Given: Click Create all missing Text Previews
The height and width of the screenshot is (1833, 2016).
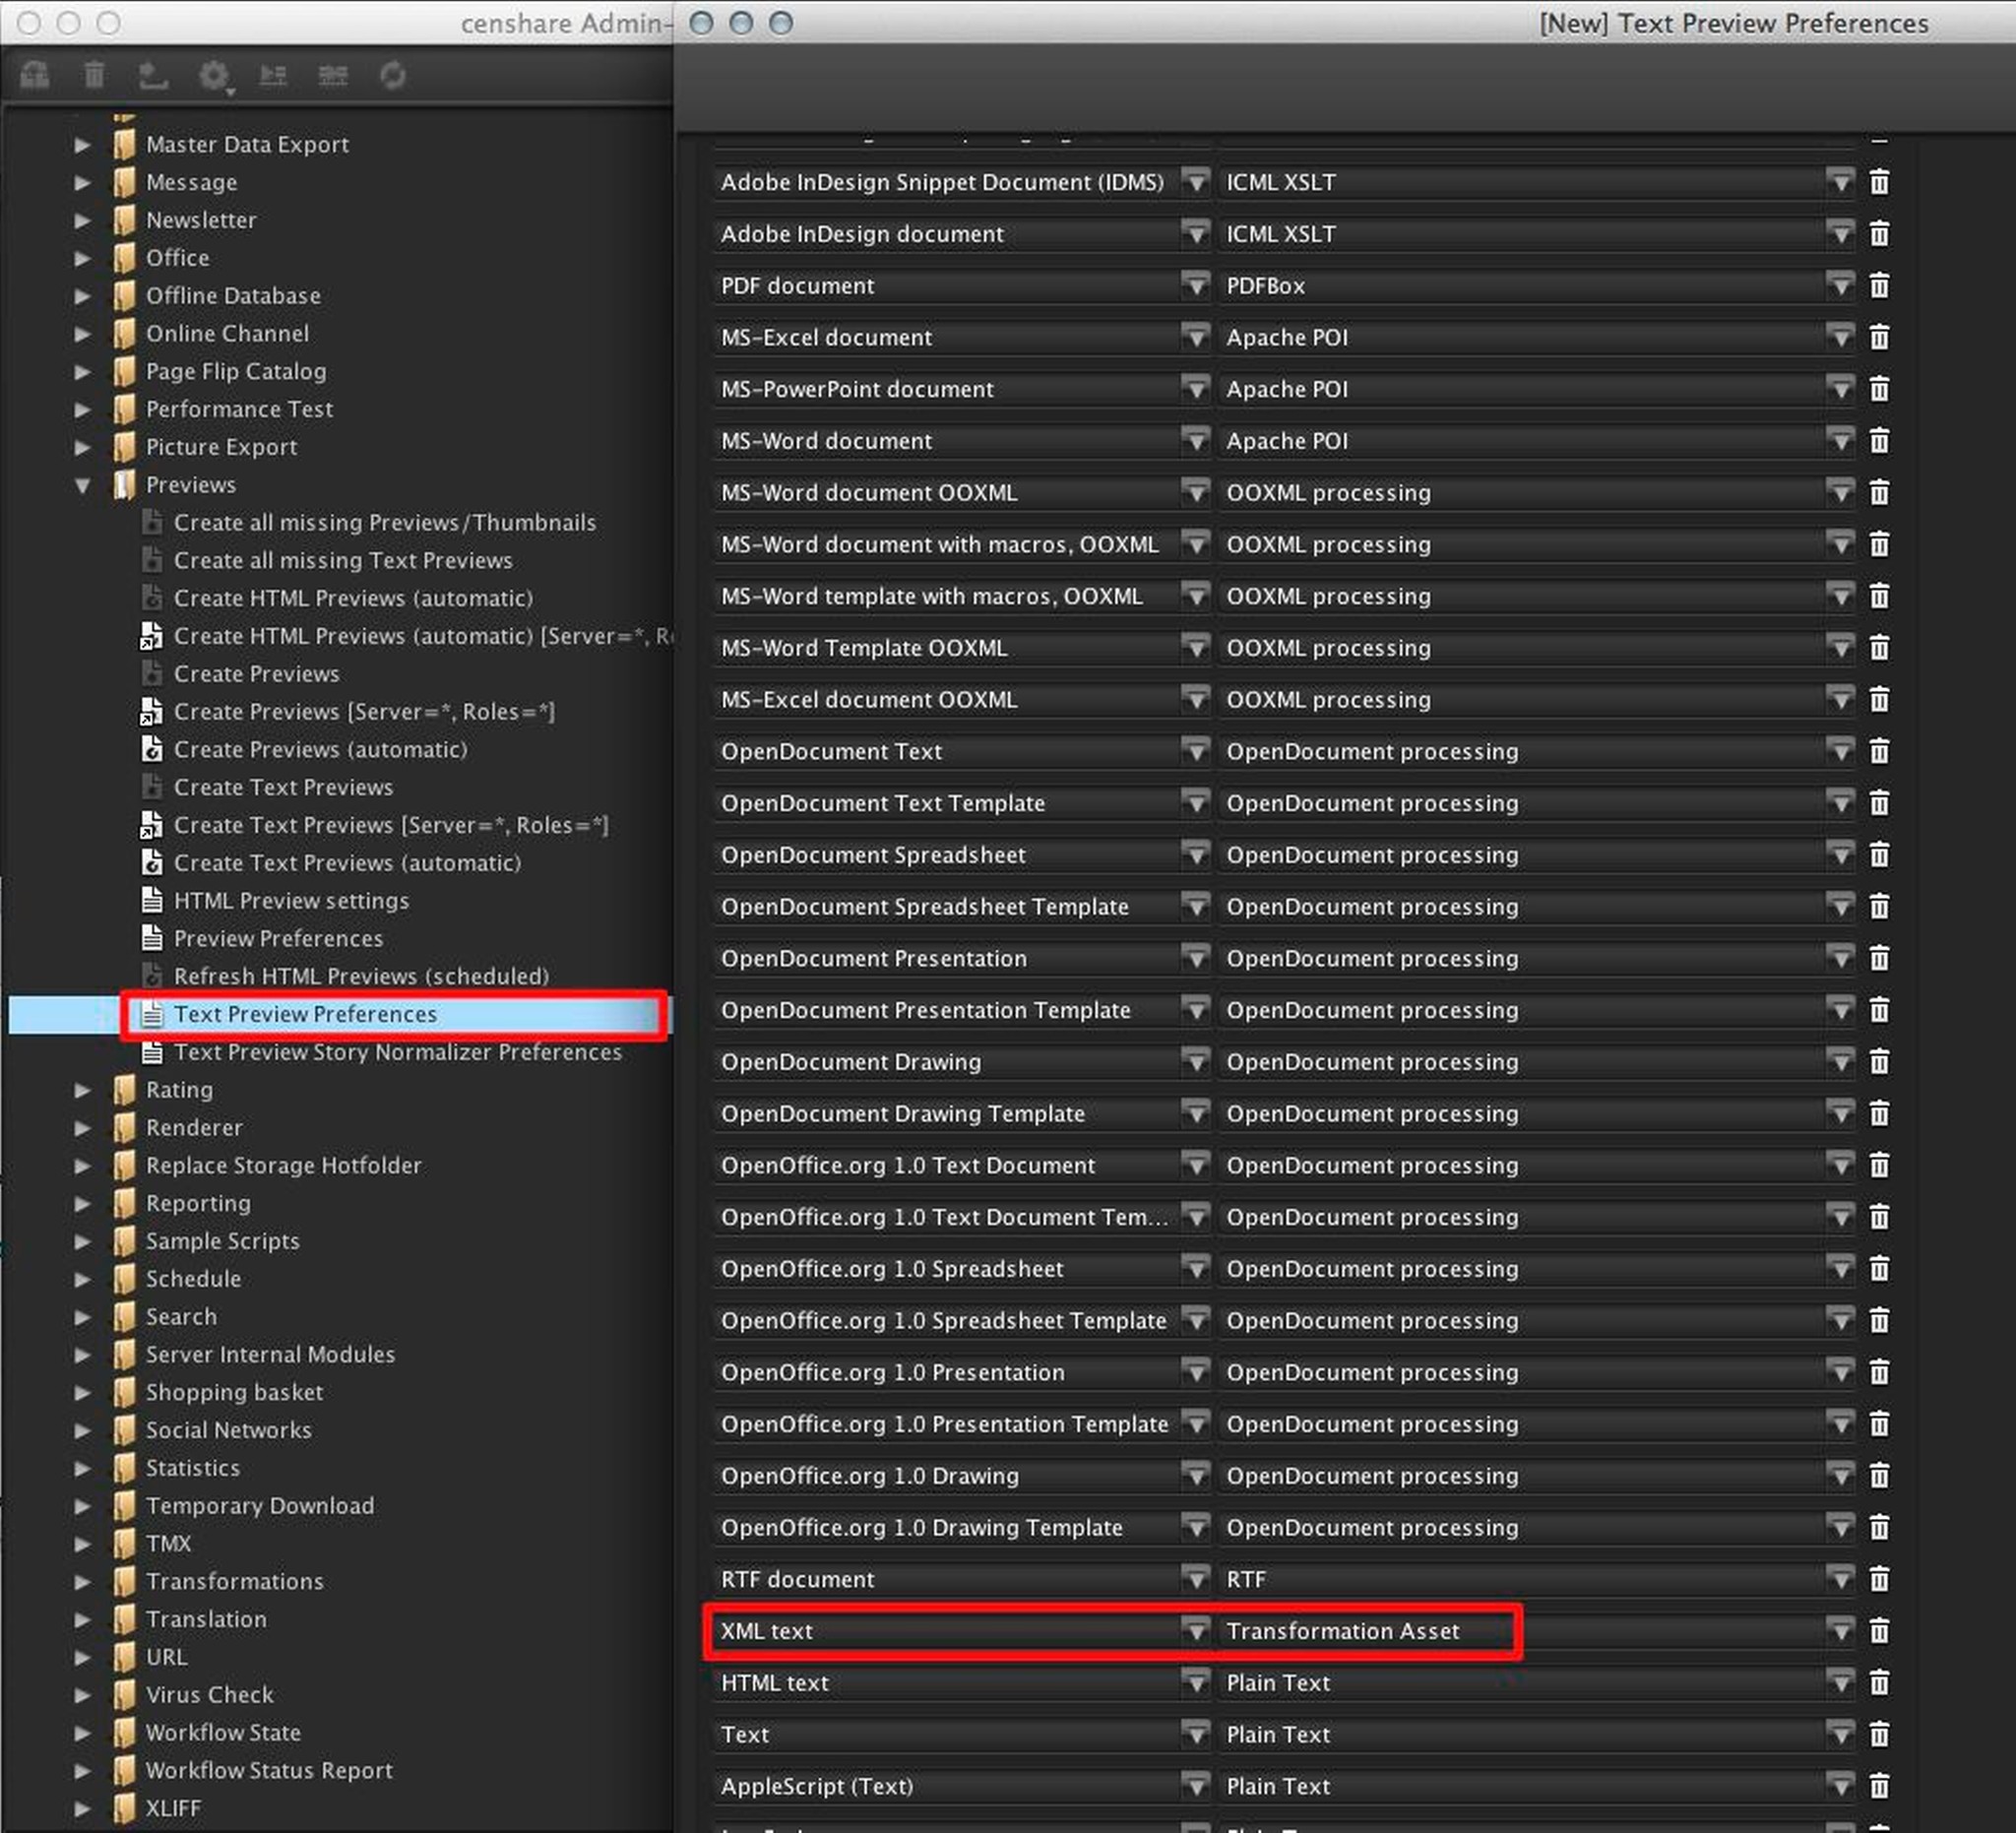Looking at the screenshot, I should 342,560.
